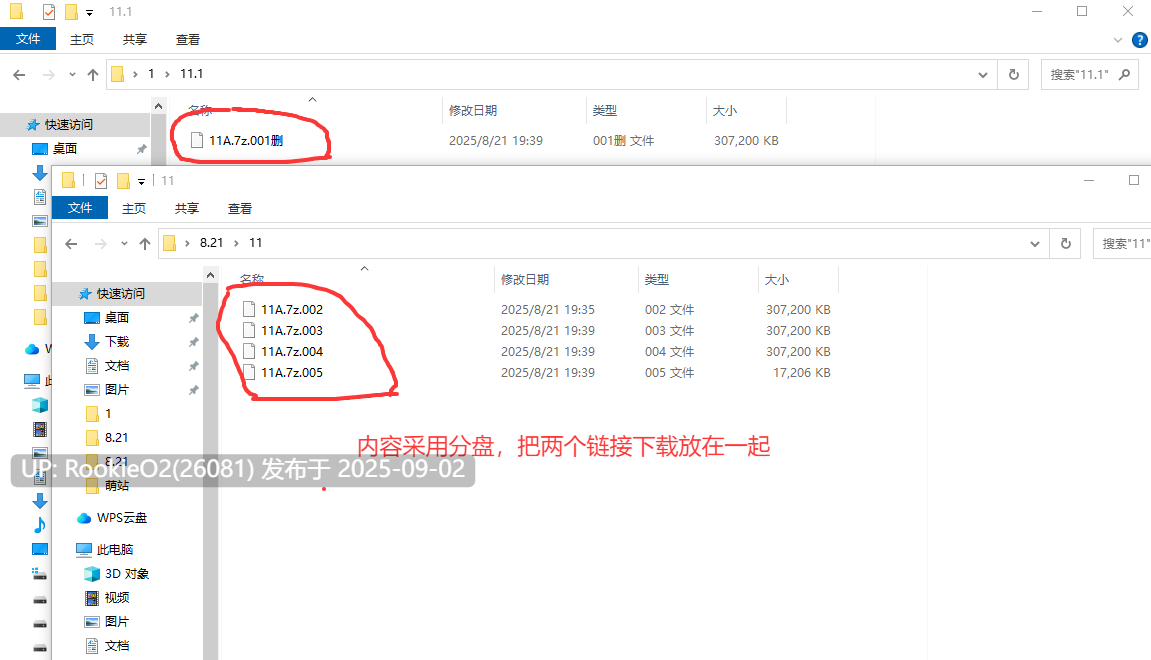The image size is (1151, 660).
Task: Open 文档 under quick access in 11 window
Action: tap(117, 366)
